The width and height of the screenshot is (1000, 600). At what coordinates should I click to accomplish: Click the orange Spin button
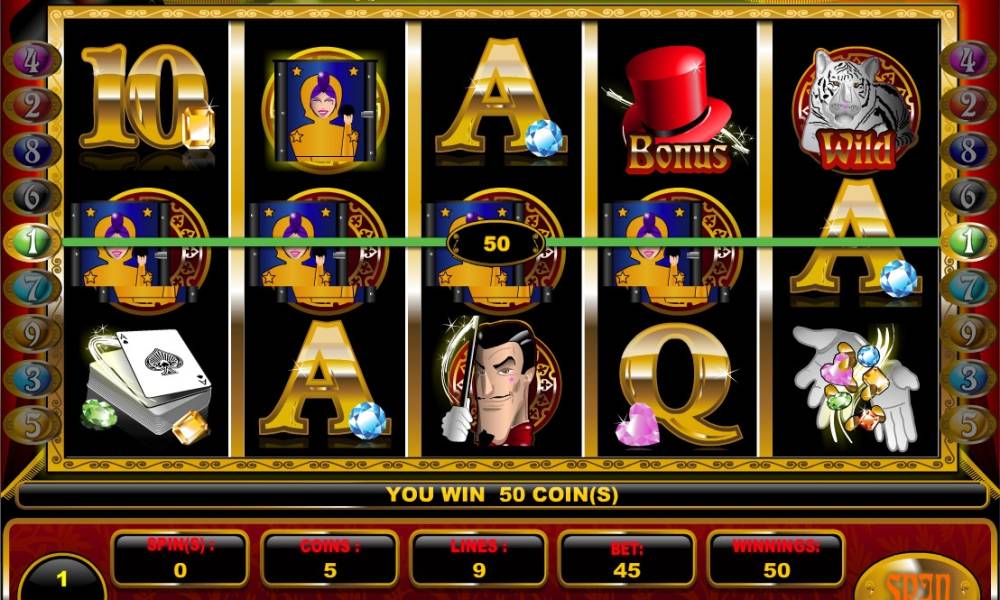click(918, 580)
